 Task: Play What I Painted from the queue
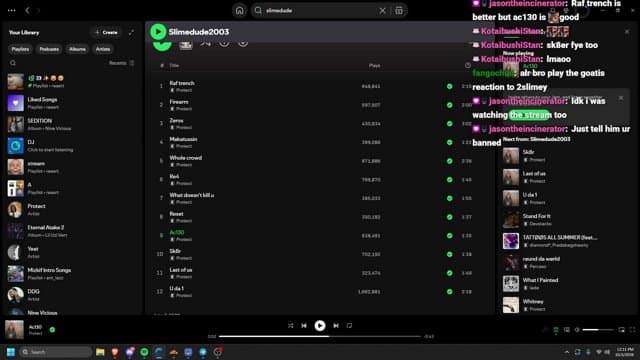(x=565, y=284)
